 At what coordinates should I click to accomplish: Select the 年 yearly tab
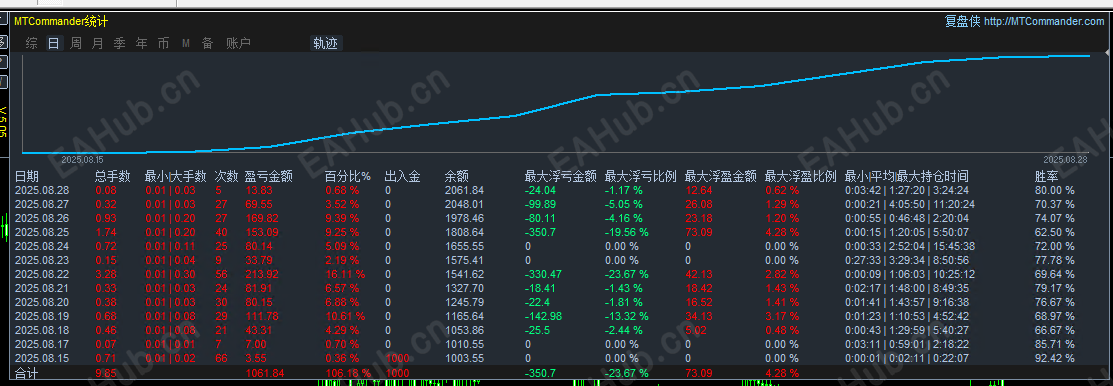click(x=141, y=43)
